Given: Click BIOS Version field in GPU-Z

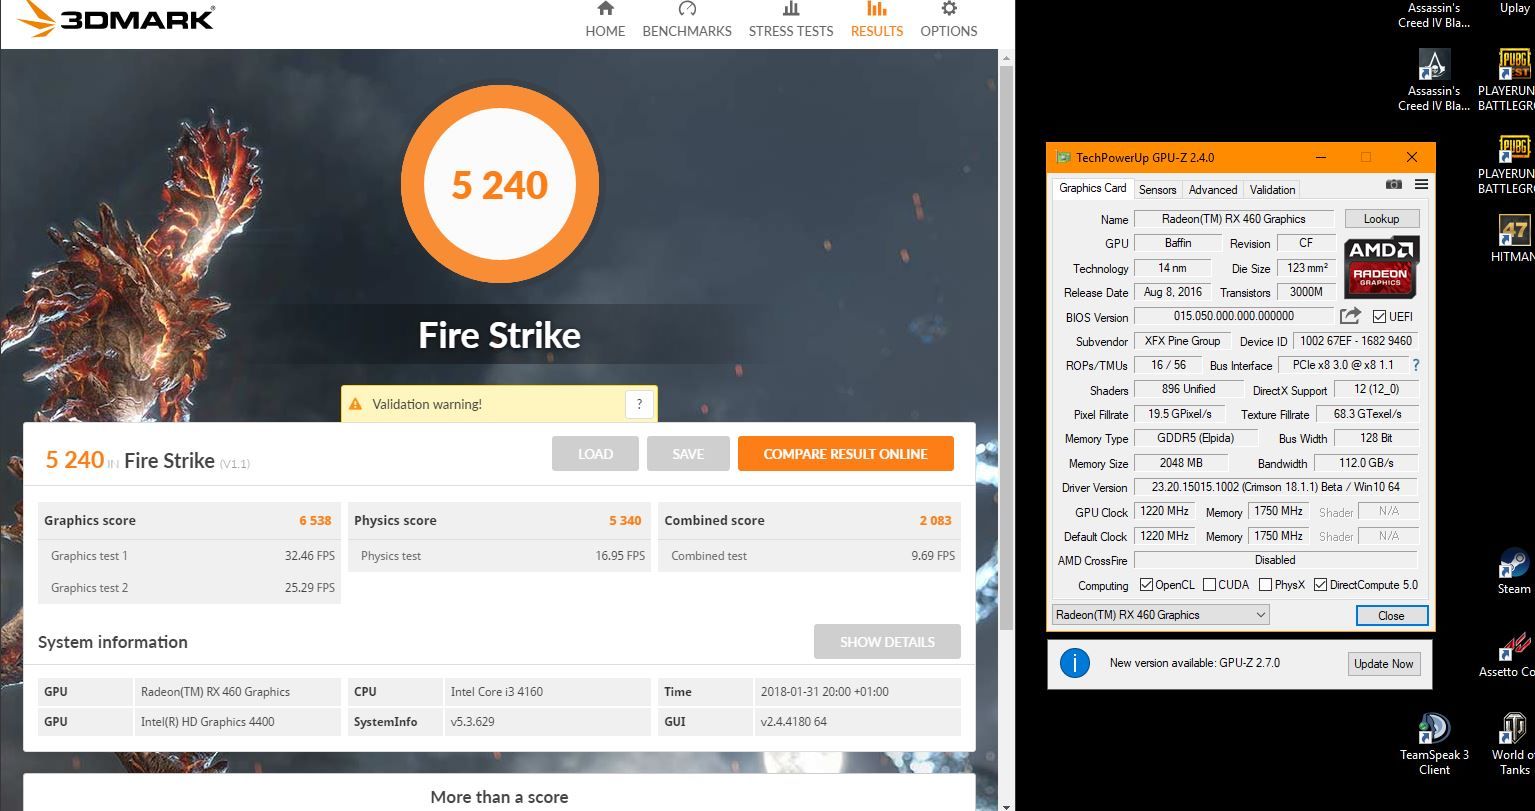Looking at the screenshot, I should pyautogui.click(x=1234, y=316).
